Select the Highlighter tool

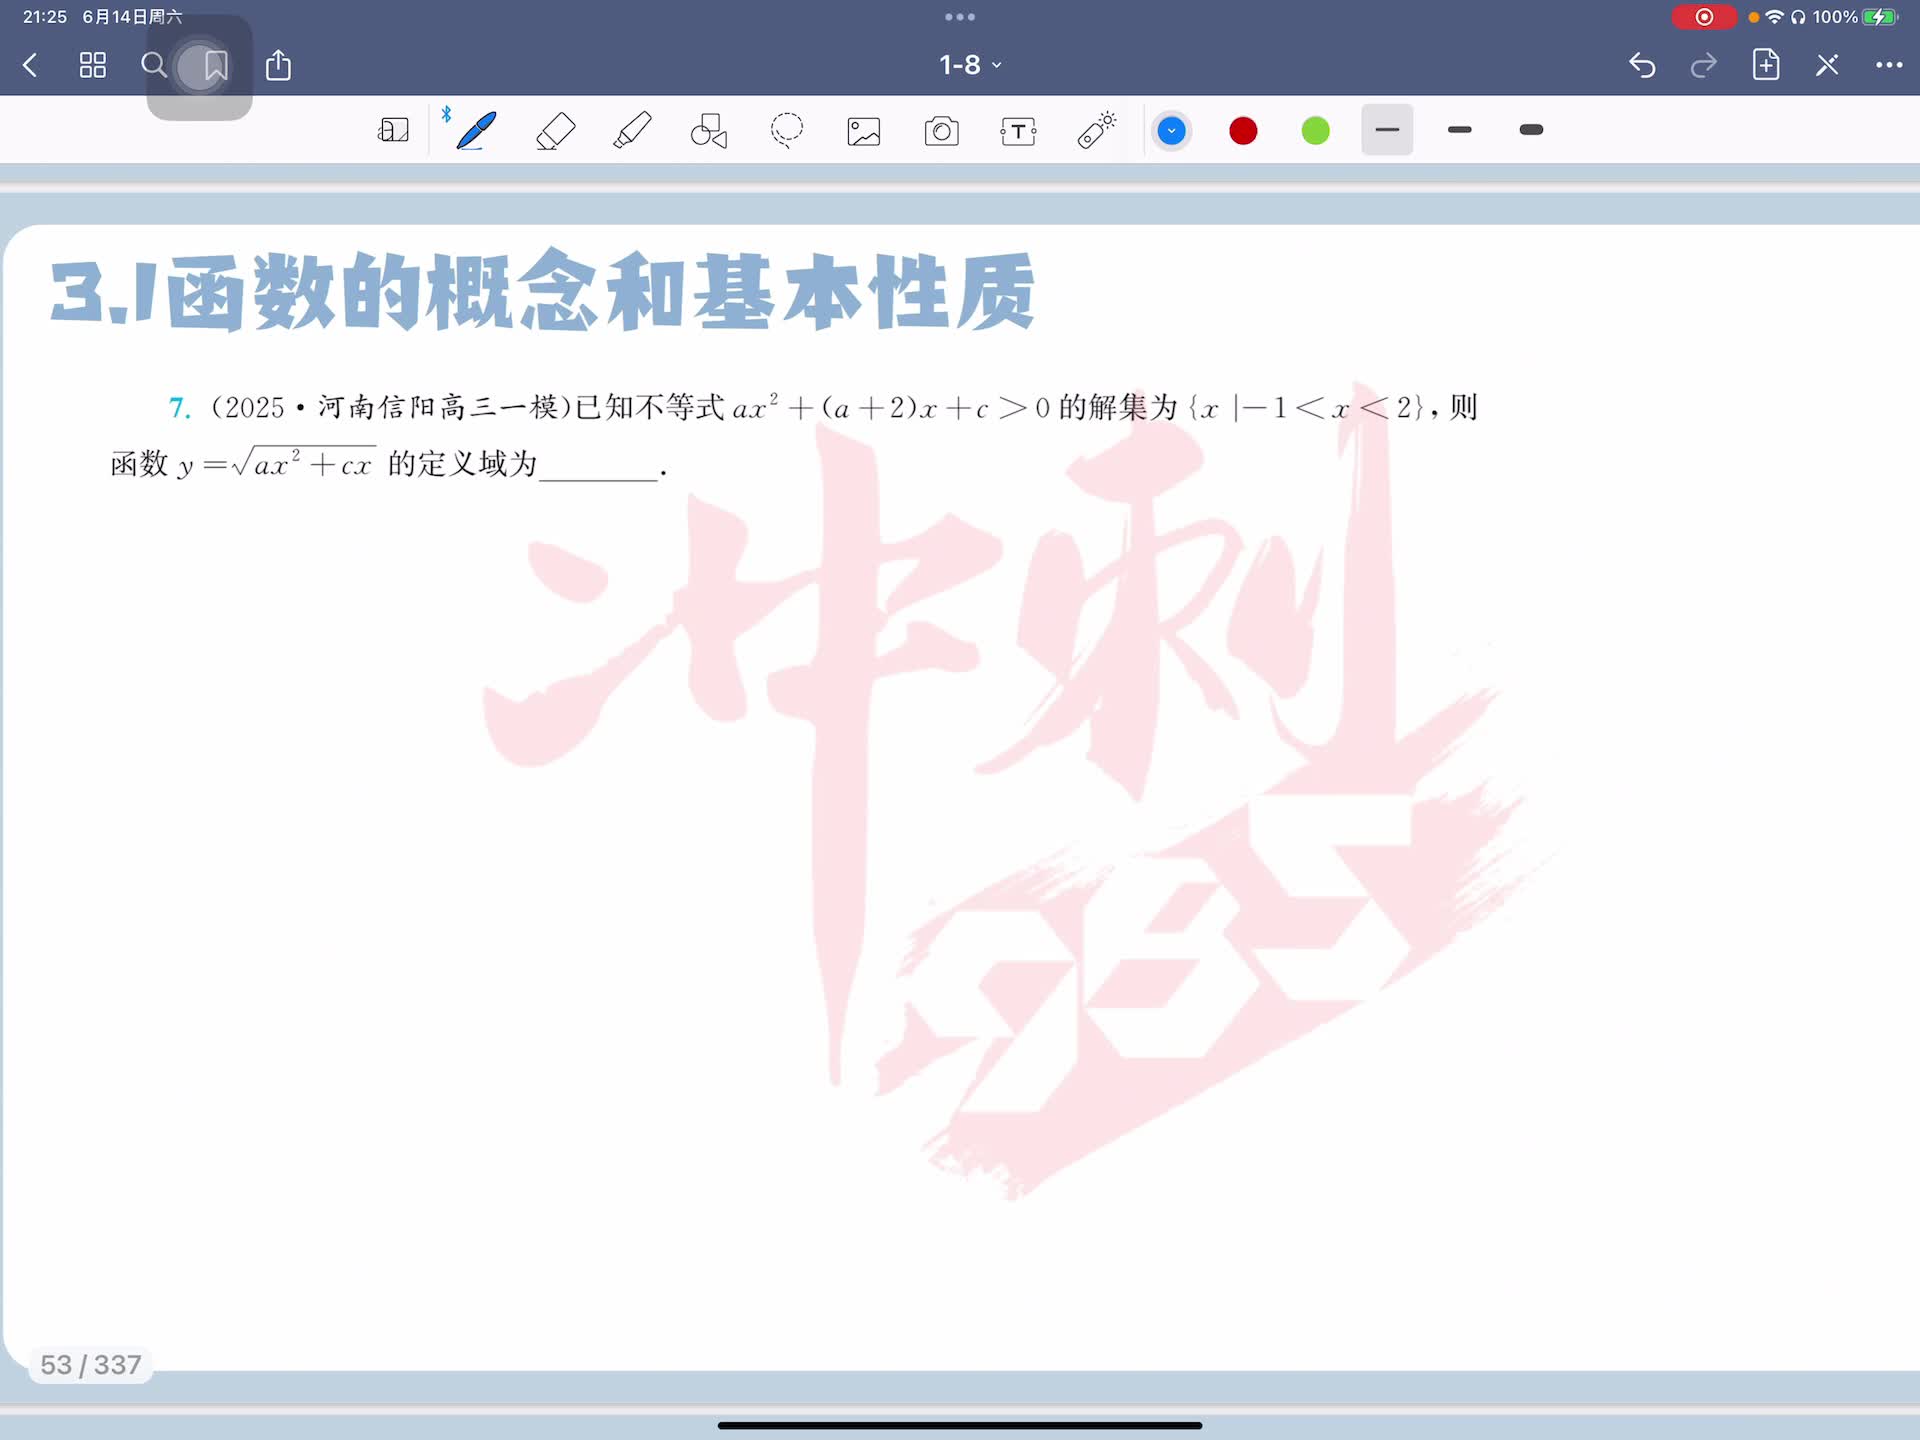[632, 131]
